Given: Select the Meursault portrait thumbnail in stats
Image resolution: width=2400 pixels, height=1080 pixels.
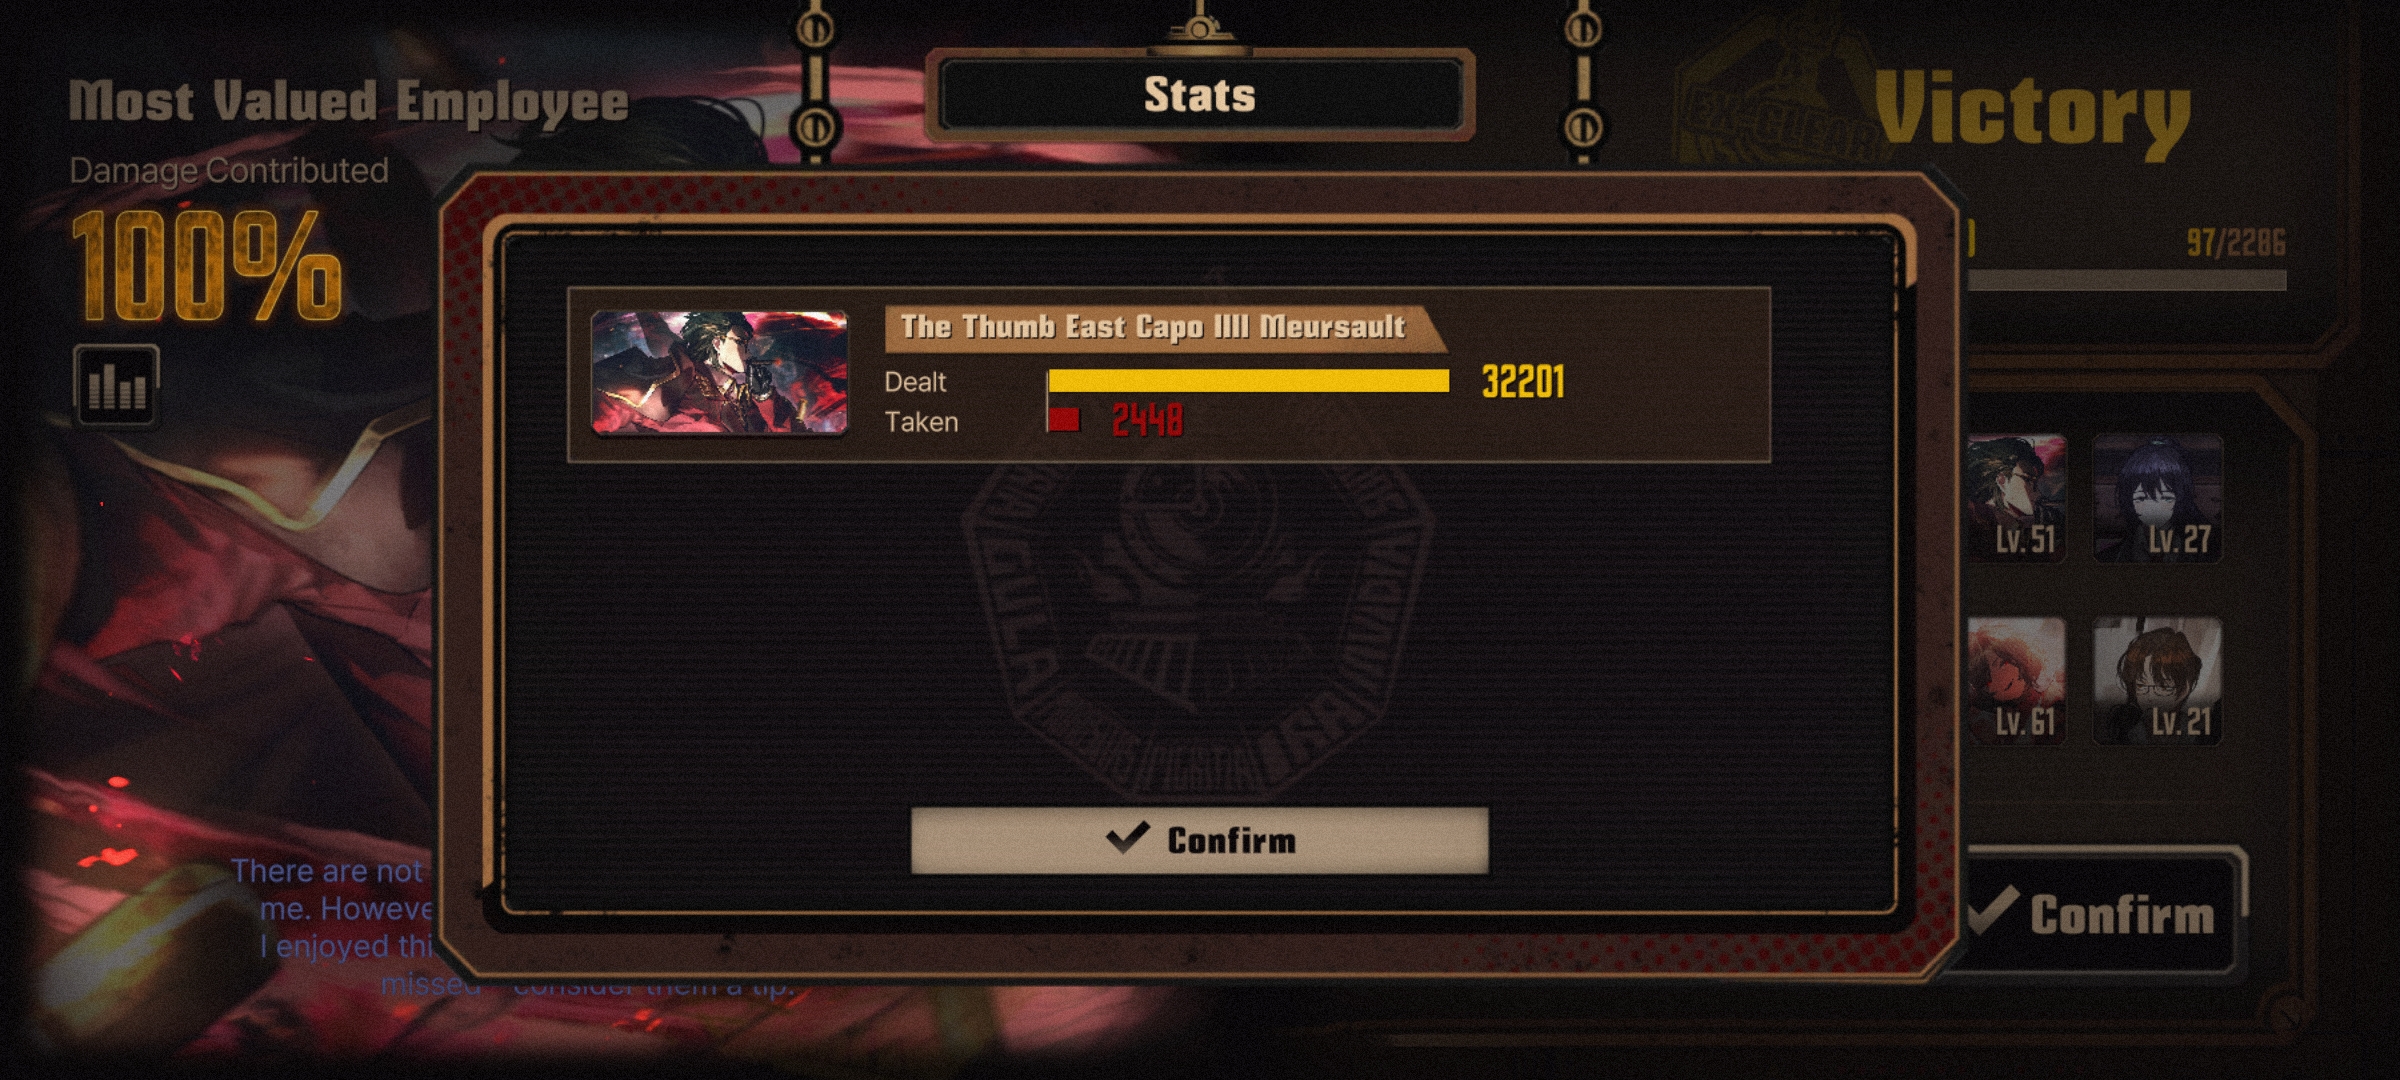Looking at the screenshot, I should point(719,372).
